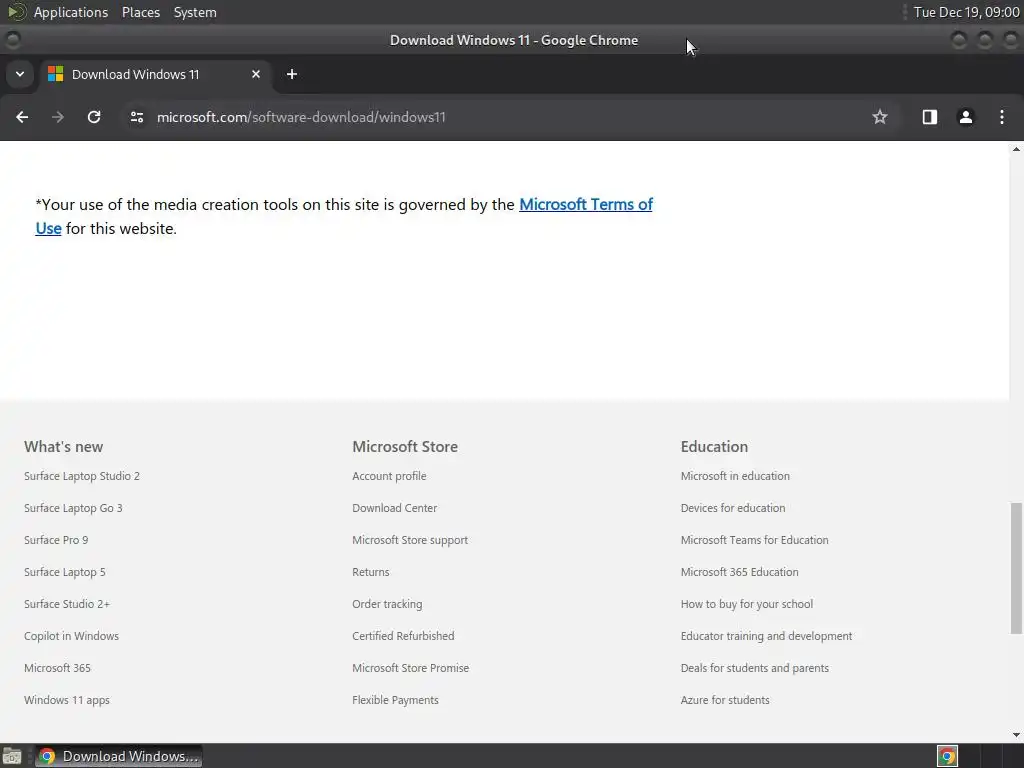Select the Microsoft in education link
The image size is (1024, 768).
pyautogui.click(x=735, y=476)
